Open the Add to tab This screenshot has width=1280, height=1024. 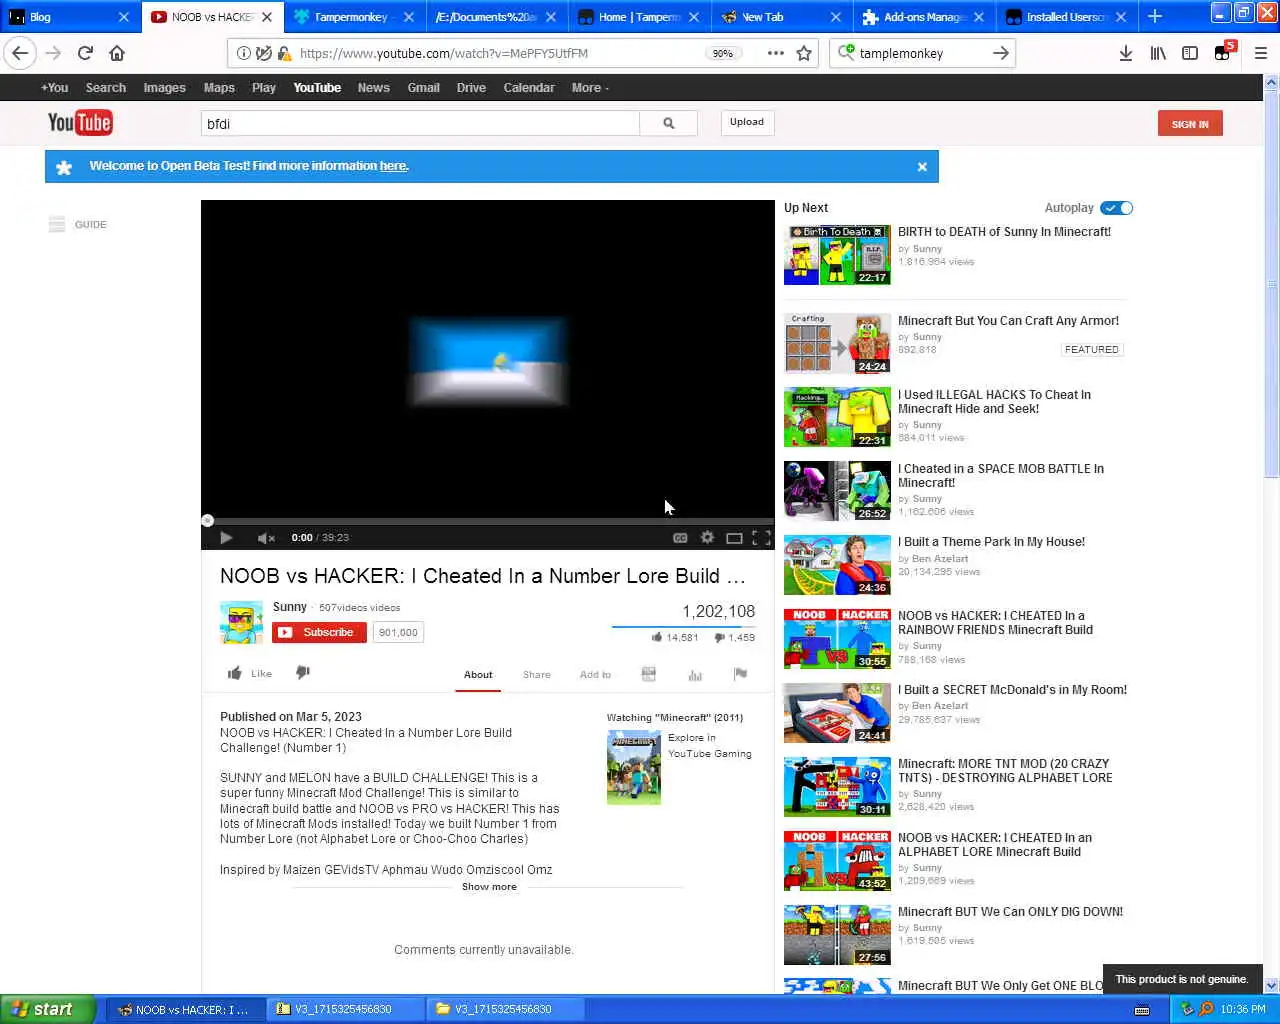pos(595,675)
